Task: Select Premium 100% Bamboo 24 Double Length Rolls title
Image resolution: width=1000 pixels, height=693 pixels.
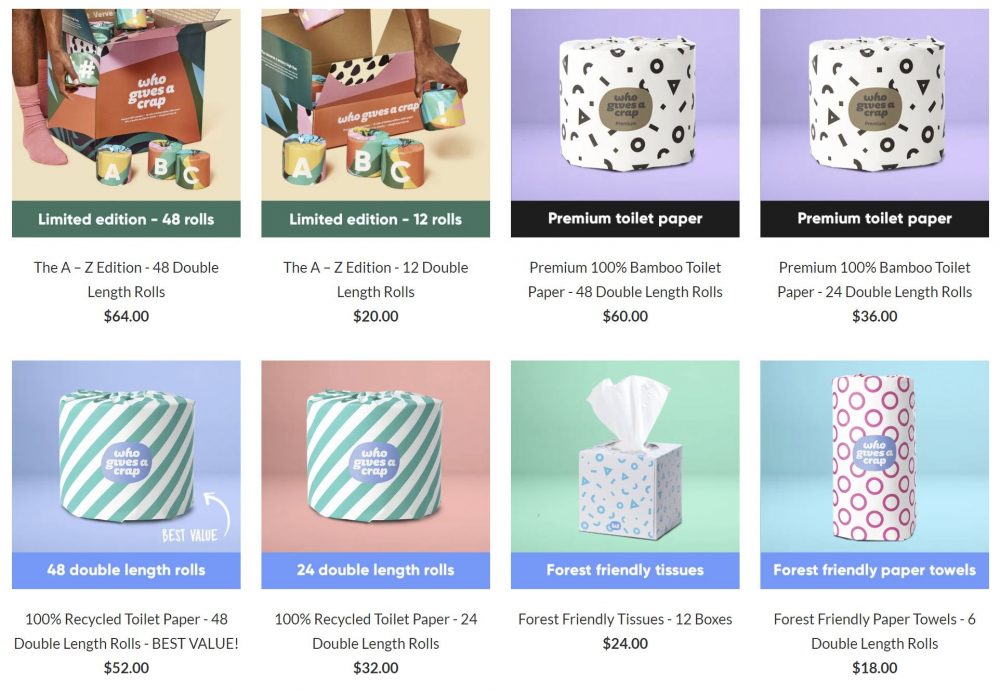Action: point(874,279)
